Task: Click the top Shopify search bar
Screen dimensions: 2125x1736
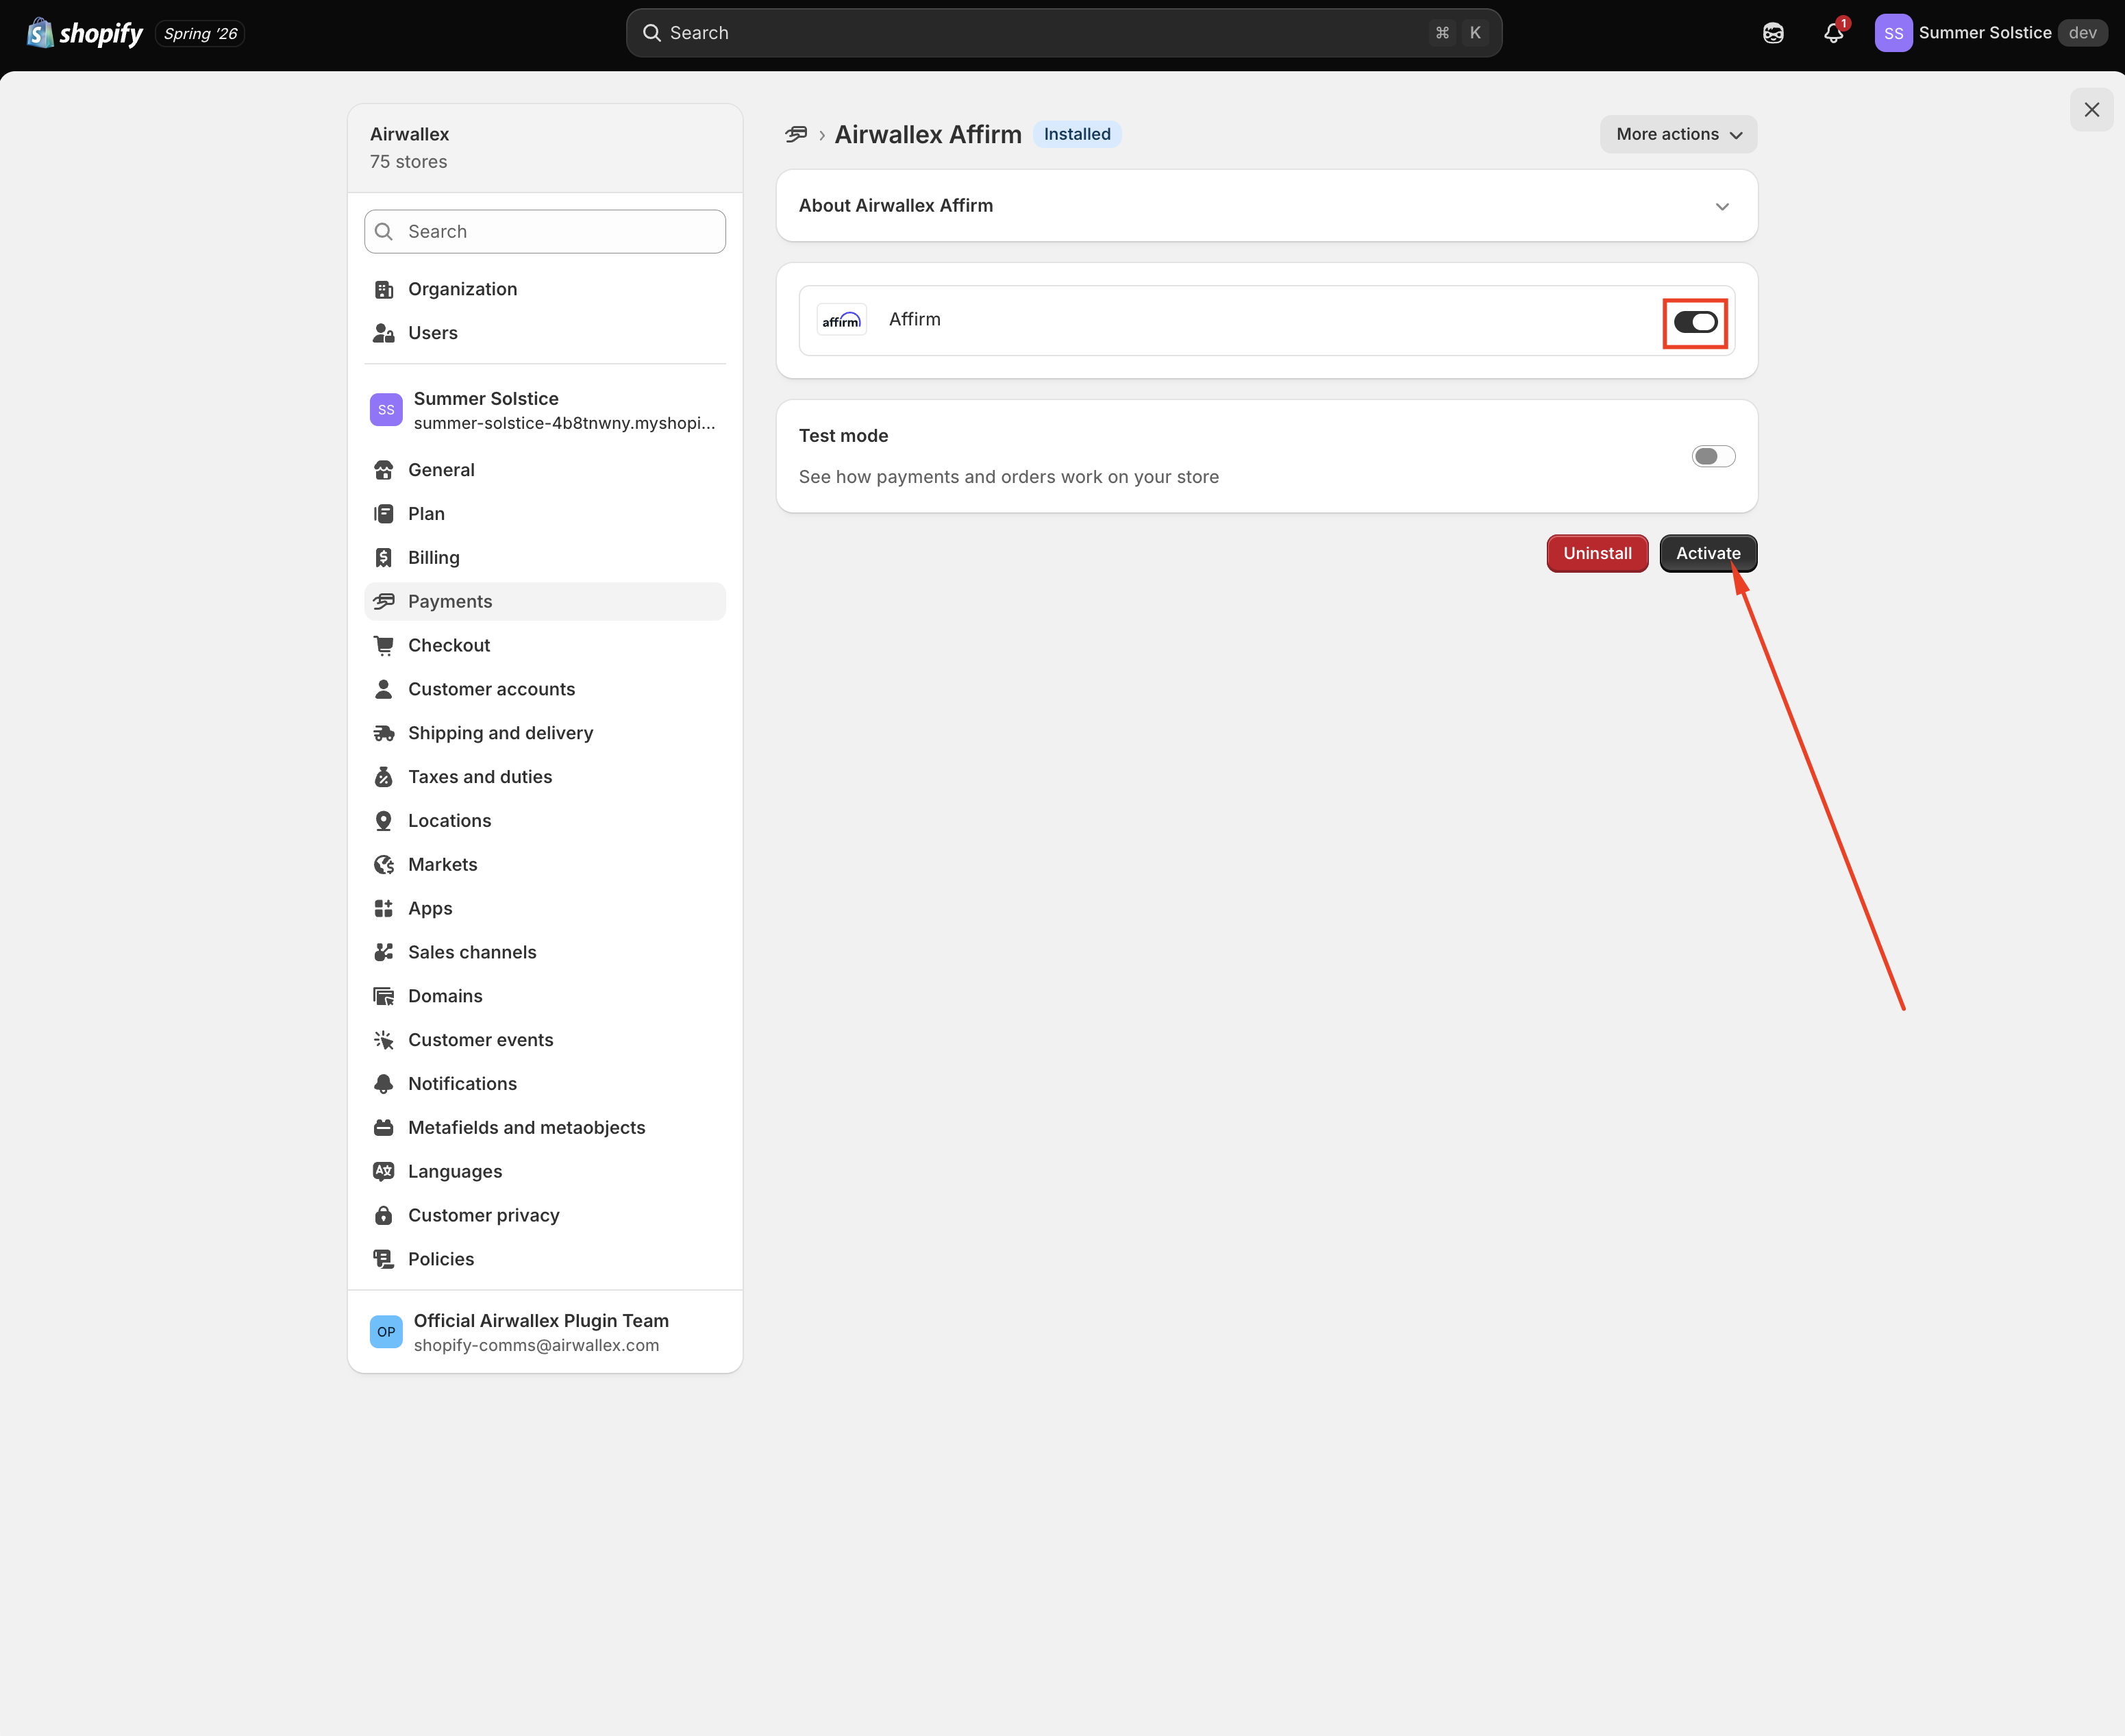Action: (1064, 33)
